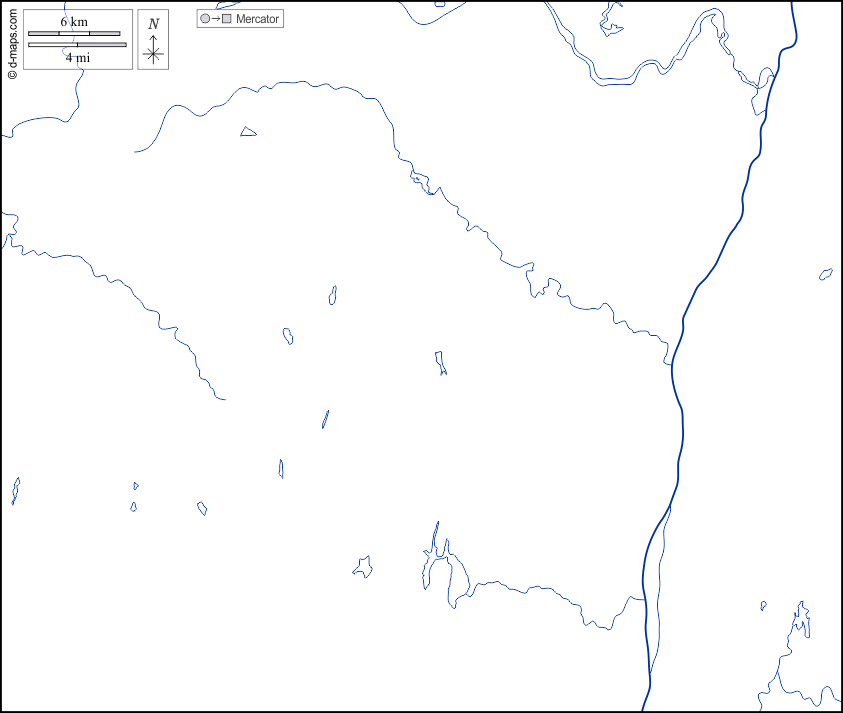Select the 4 mi scale bar

[x=77, y=45]
